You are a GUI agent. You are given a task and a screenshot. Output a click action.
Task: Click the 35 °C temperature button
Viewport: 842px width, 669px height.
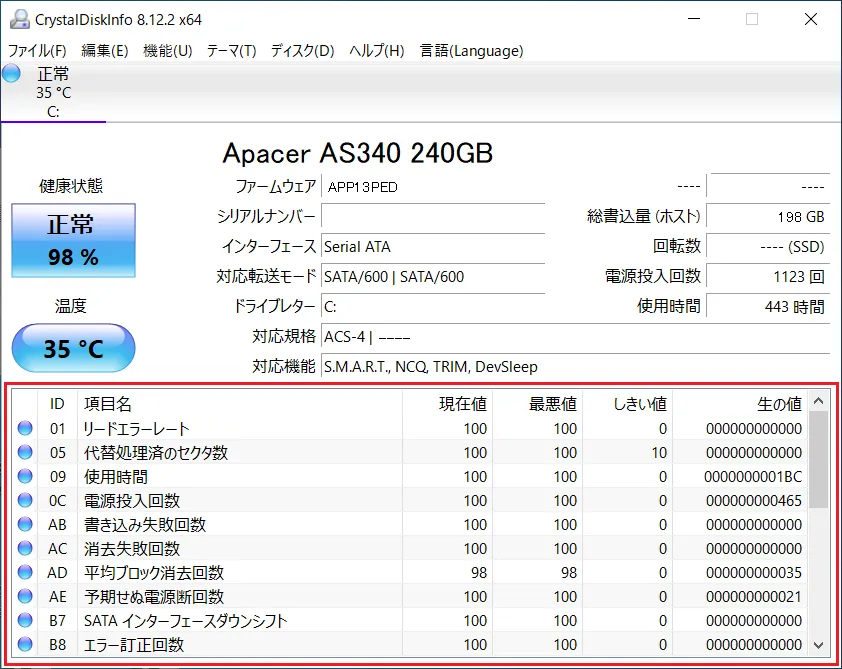point(74,348)
